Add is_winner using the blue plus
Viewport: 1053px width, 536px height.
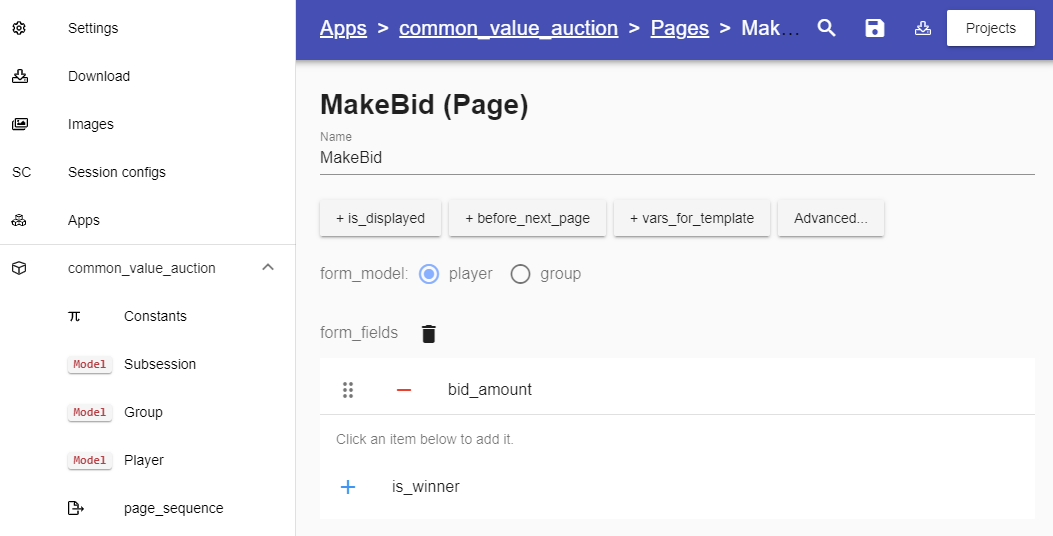pos(348,487)
